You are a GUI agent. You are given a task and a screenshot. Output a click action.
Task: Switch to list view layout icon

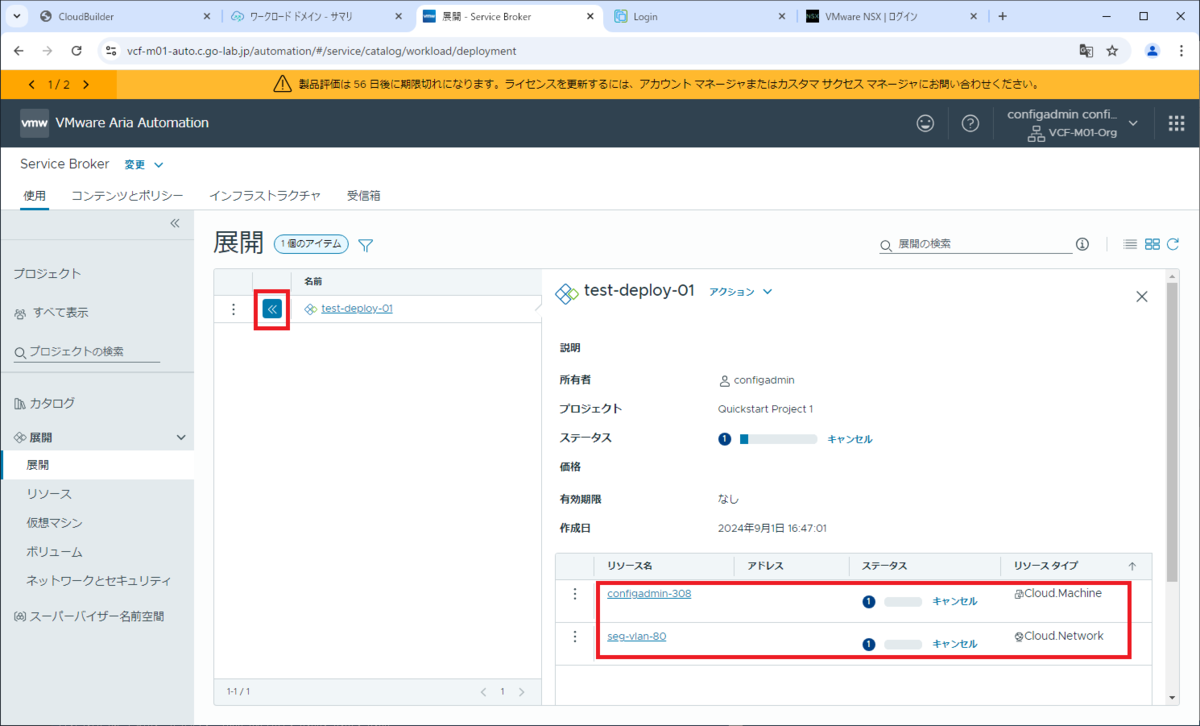click(x=1130, y=244)
